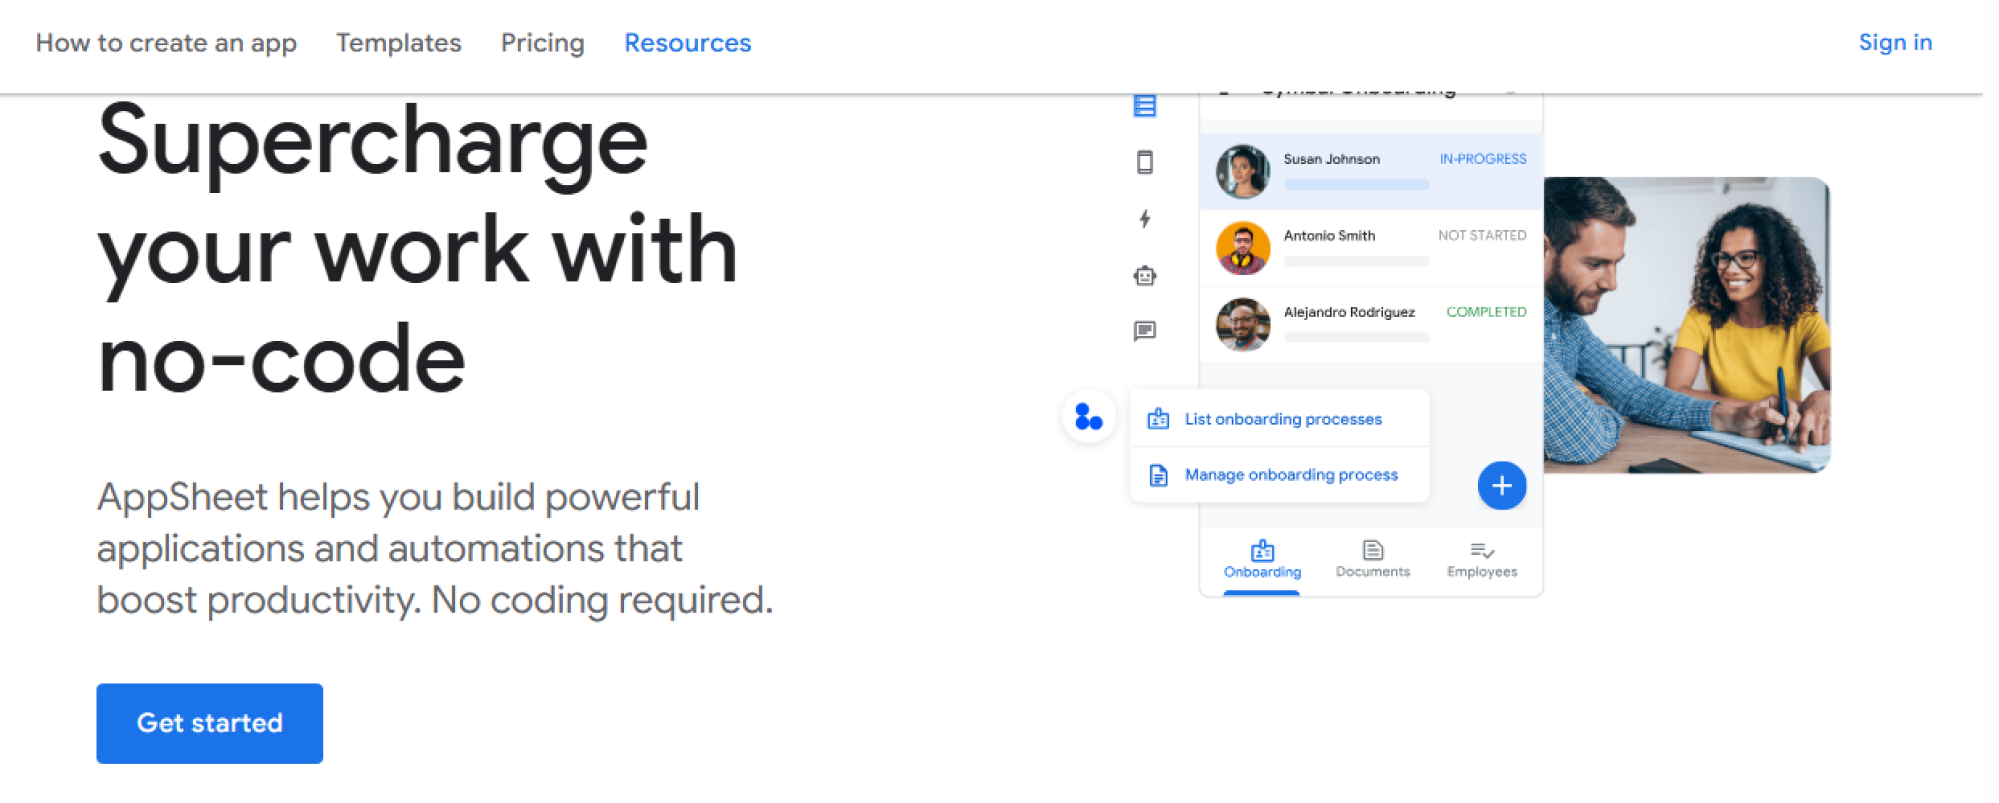Click the chat message icon in sidebar
Screen dimensions: 1999x803
tap(1145, 331)
